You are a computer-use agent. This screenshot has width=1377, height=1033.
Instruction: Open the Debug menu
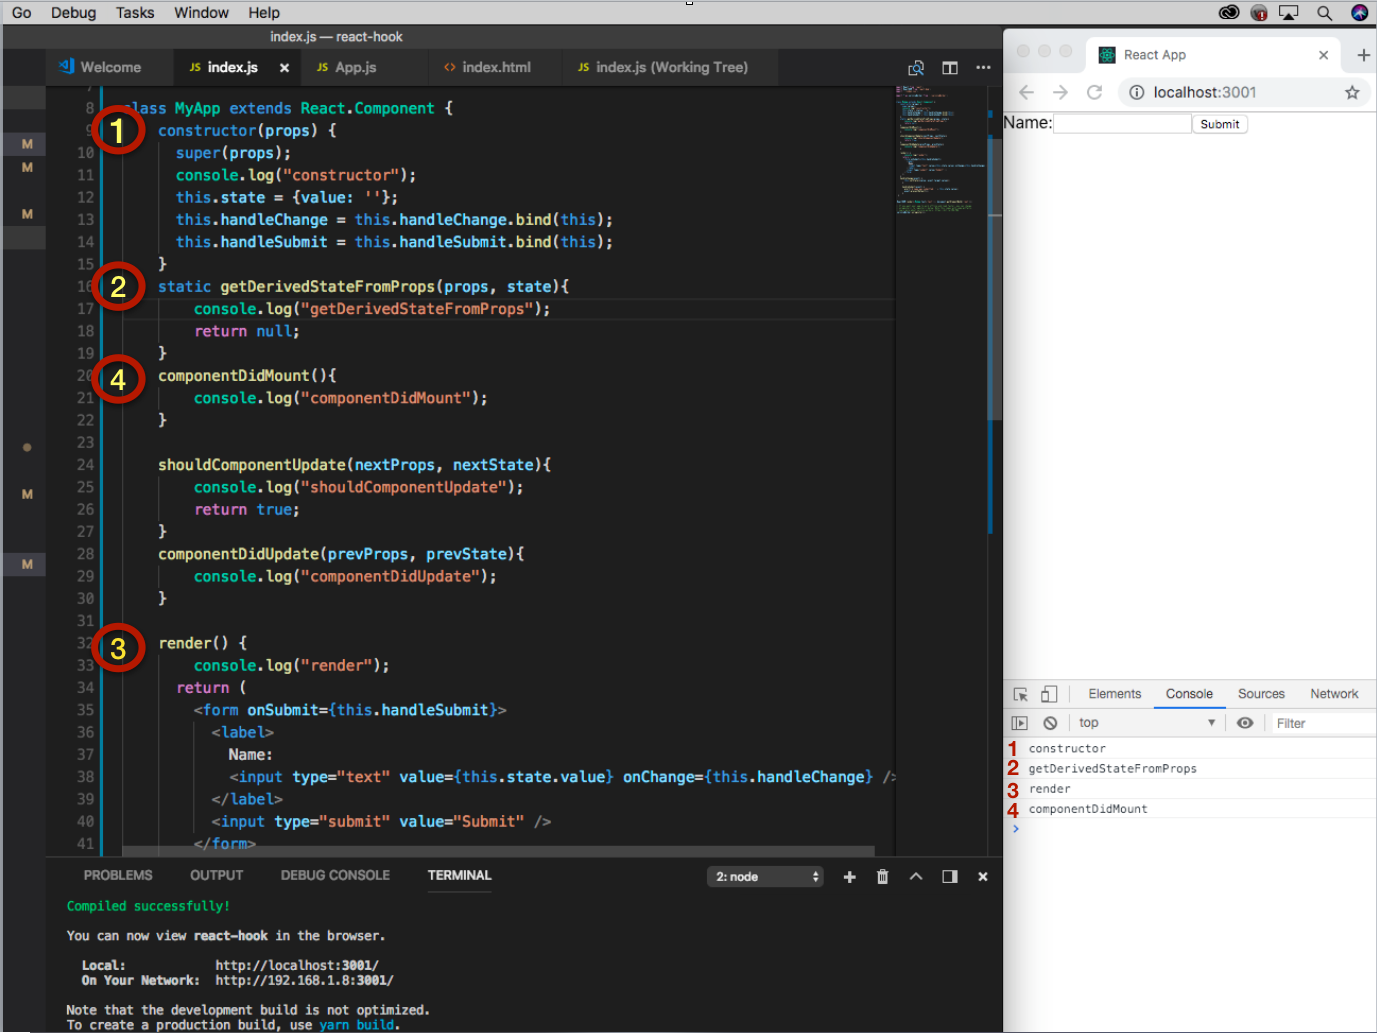coord(73,13)
